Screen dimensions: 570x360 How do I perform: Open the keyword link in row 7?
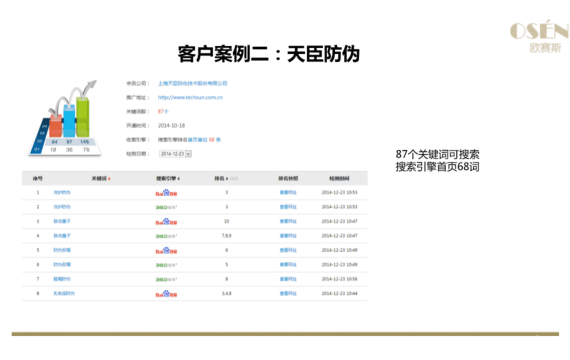[x=62, y=279]
